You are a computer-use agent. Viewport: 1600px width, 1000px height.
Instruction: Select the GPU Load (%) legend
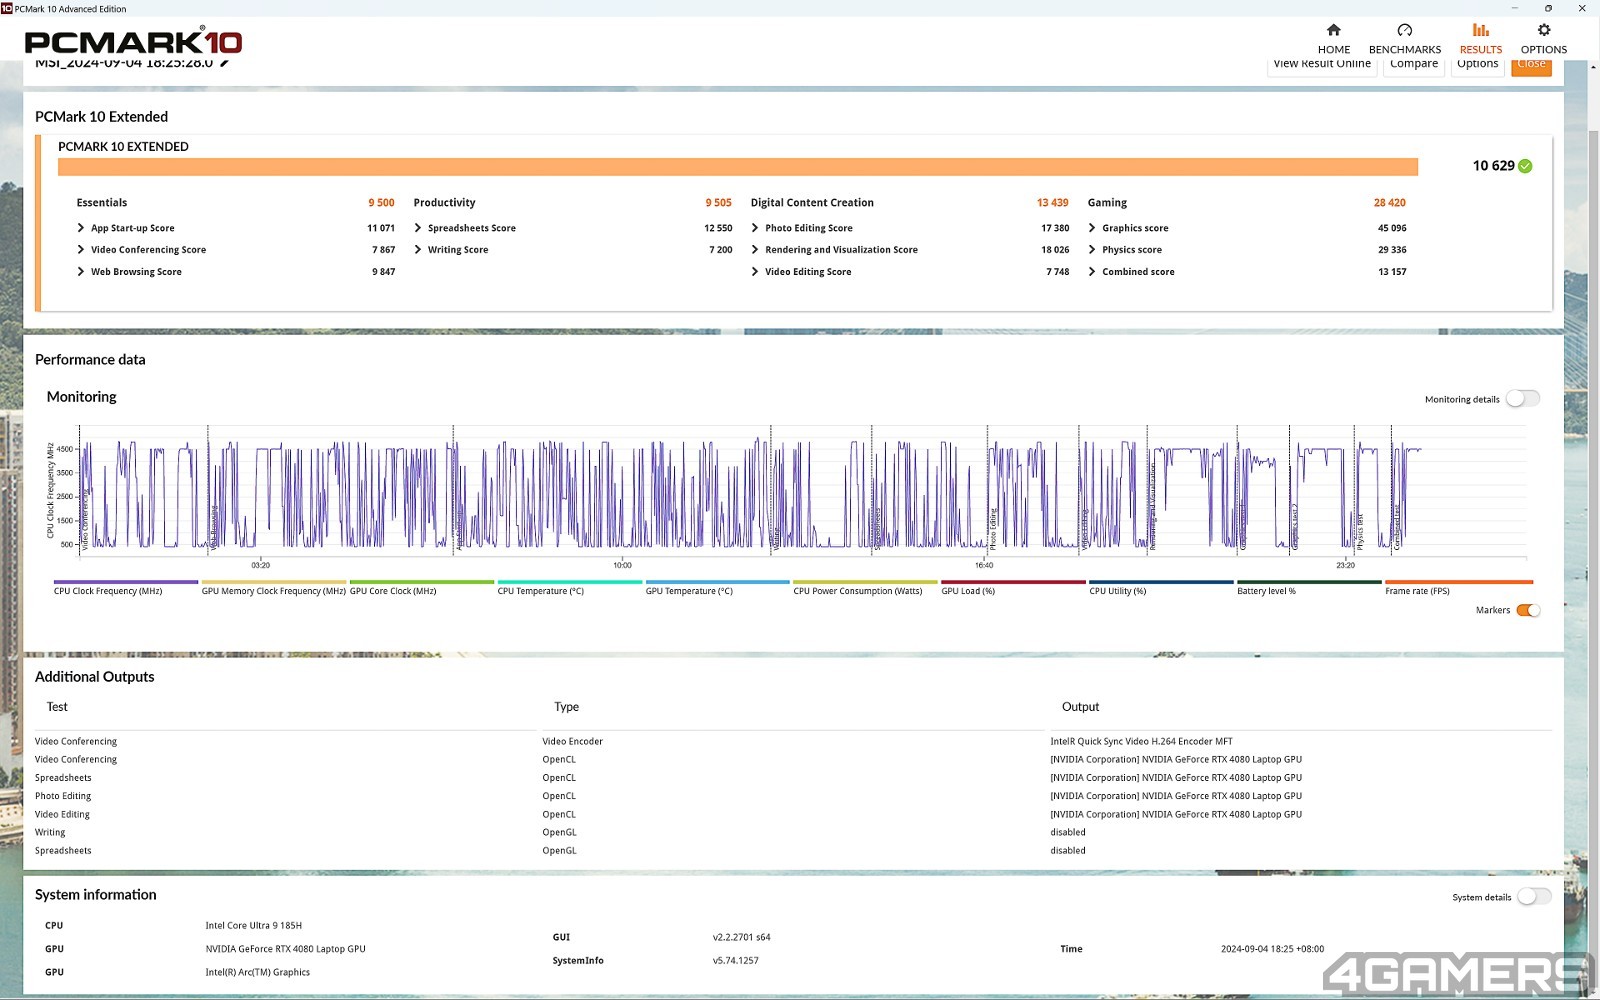point(1013,587)
